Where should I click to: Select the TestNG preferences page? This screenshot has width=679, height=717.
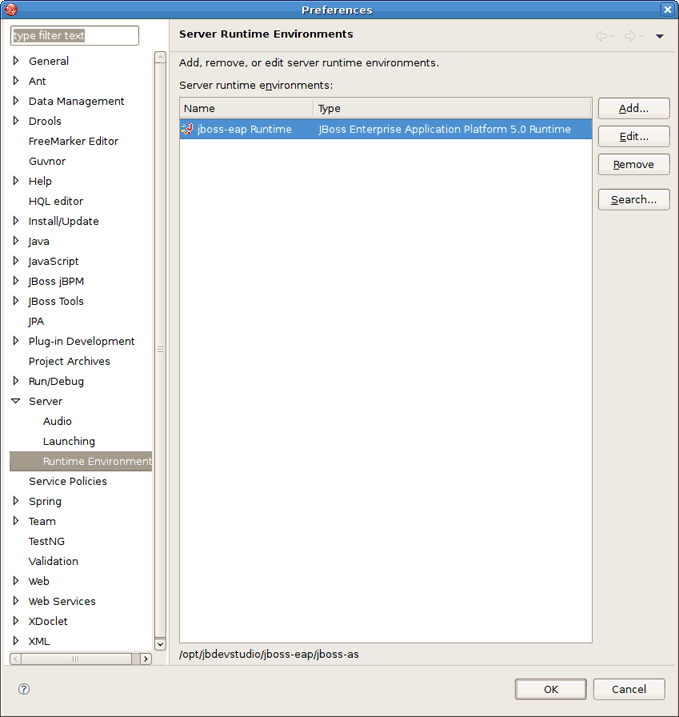point(47,541)
